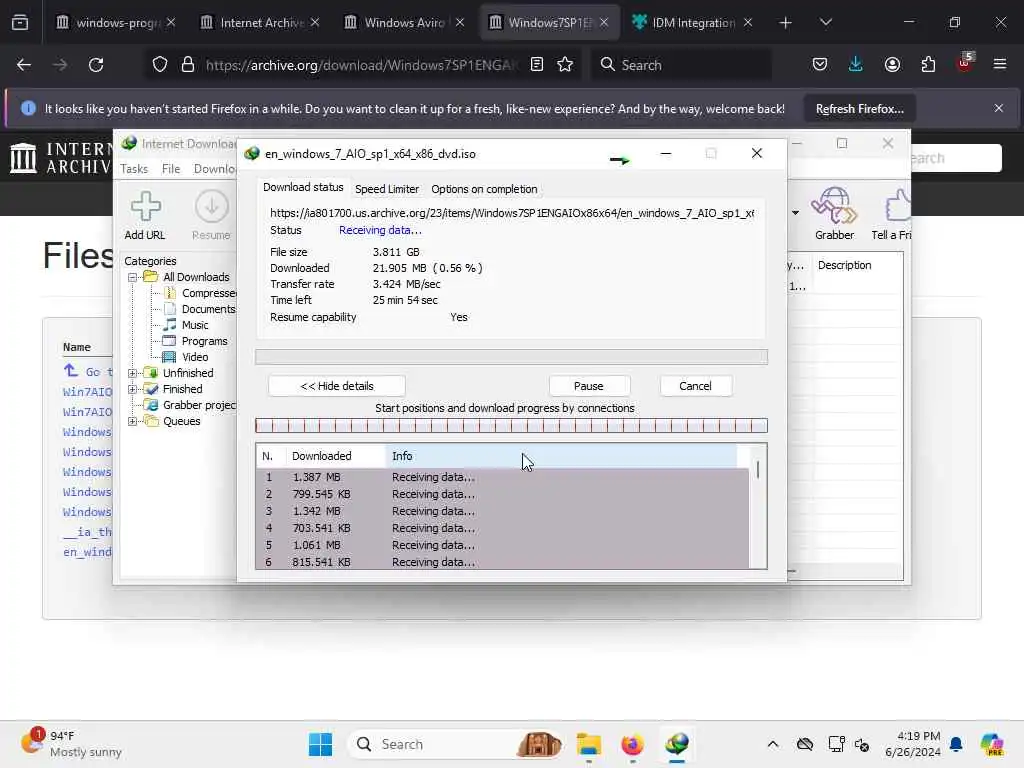1024x768 pixels.
Task: Pause the current download
Action: tap(588, 386)
